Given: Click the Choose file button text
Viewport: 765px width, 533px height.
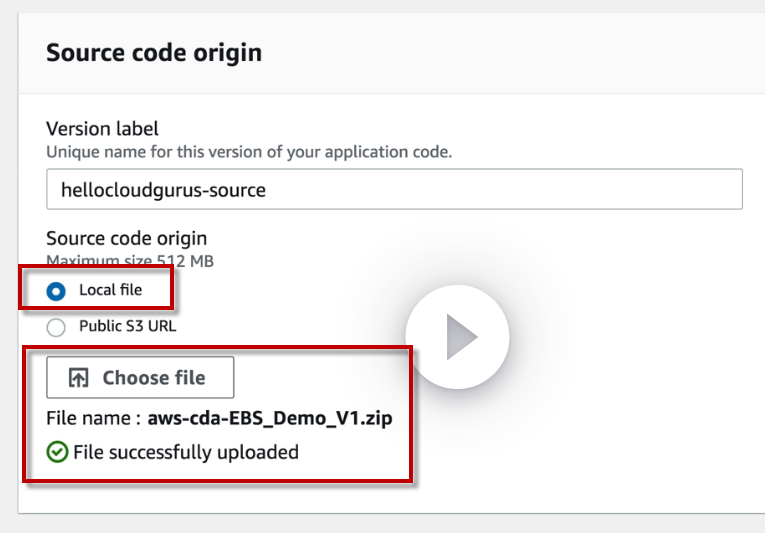Looking at the screenshot, I should (x=153, y=378).
